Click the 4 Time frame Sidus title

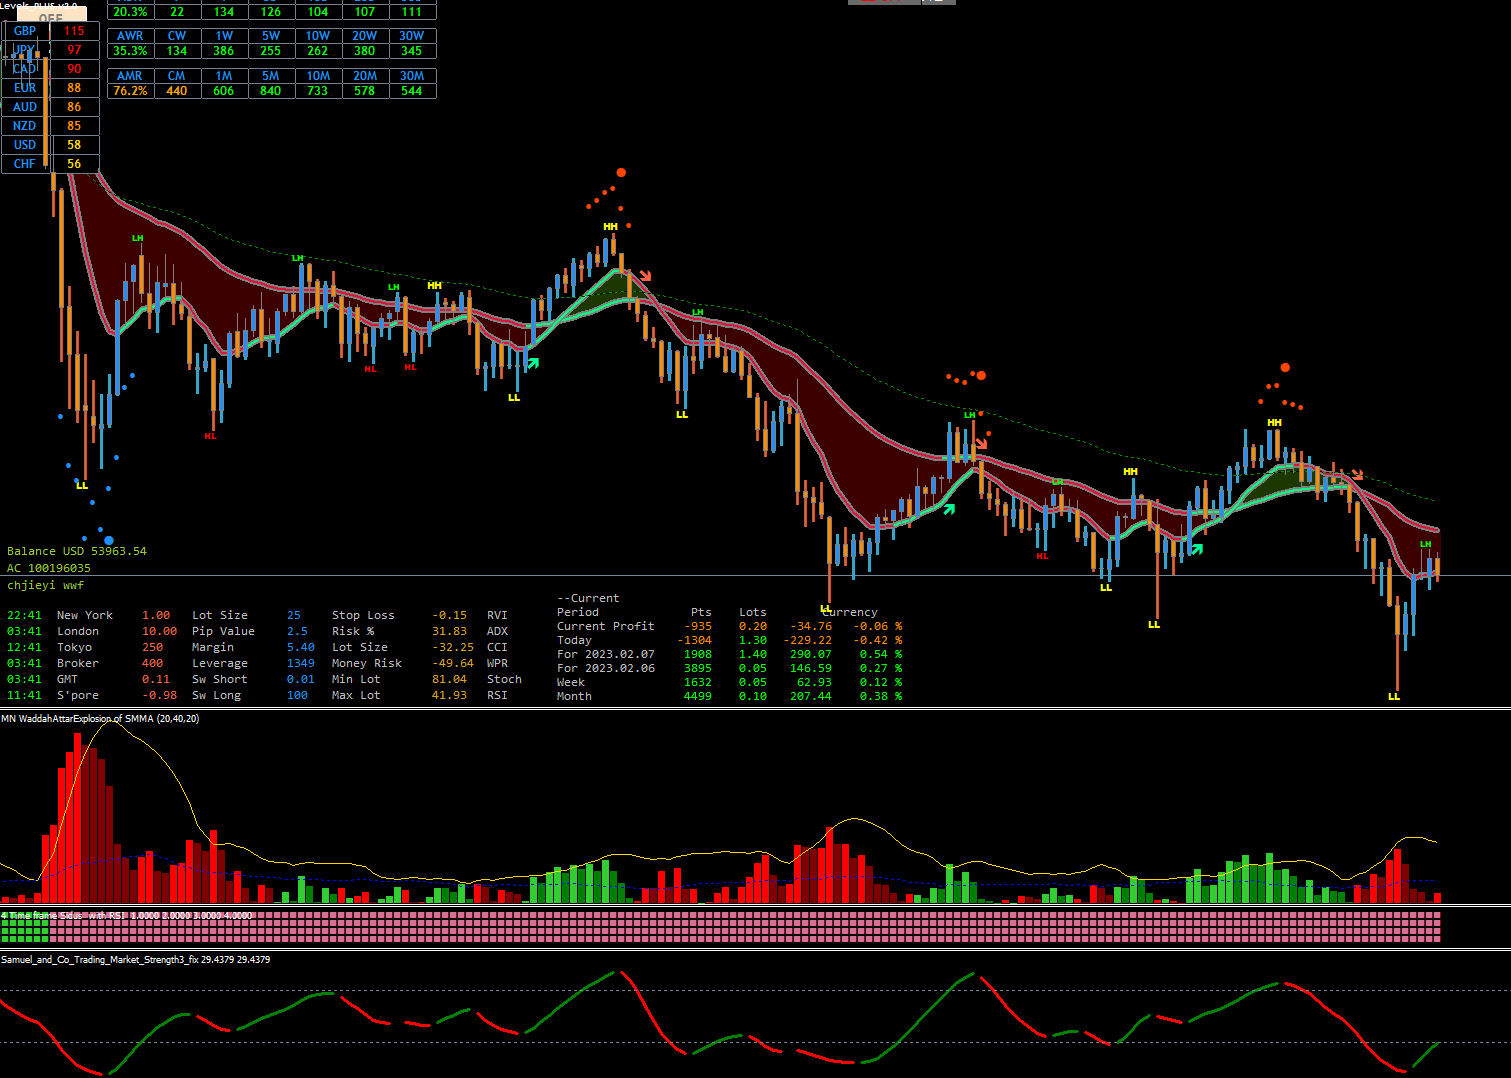(x=126, y=916)
